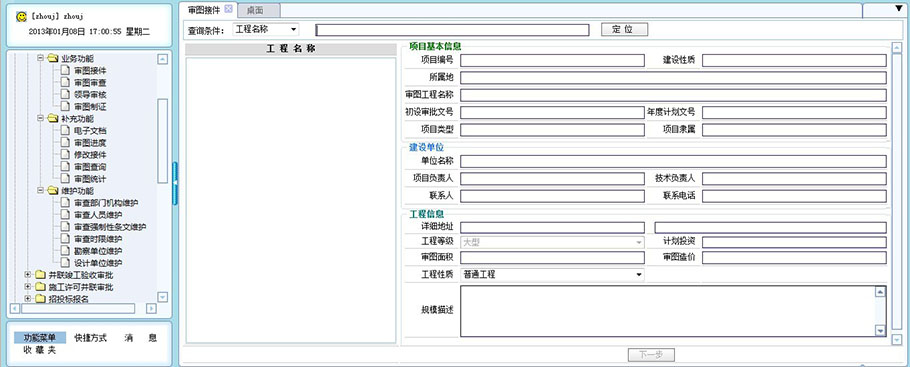Collapse the 业务功能 tree node
This screenshot has height=367, width=910.
41,58
